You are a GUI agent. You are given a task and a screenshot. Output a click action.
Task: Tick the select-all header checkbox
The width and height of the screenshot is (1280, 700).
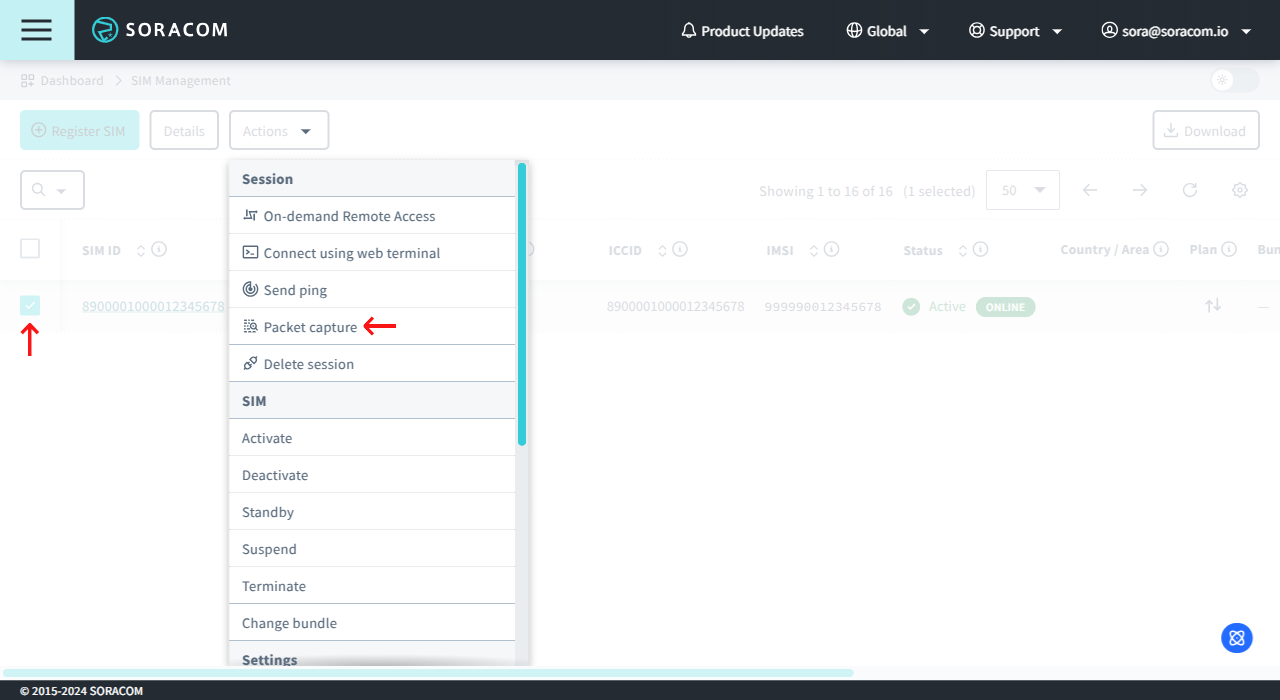coord(30,249)
